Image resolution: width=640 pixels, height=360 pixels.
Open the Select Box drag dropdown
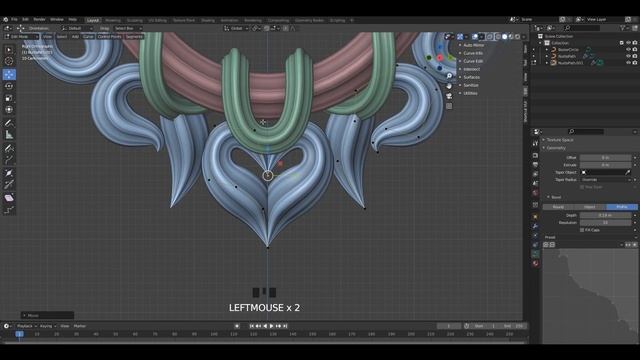tap(127, 29)
